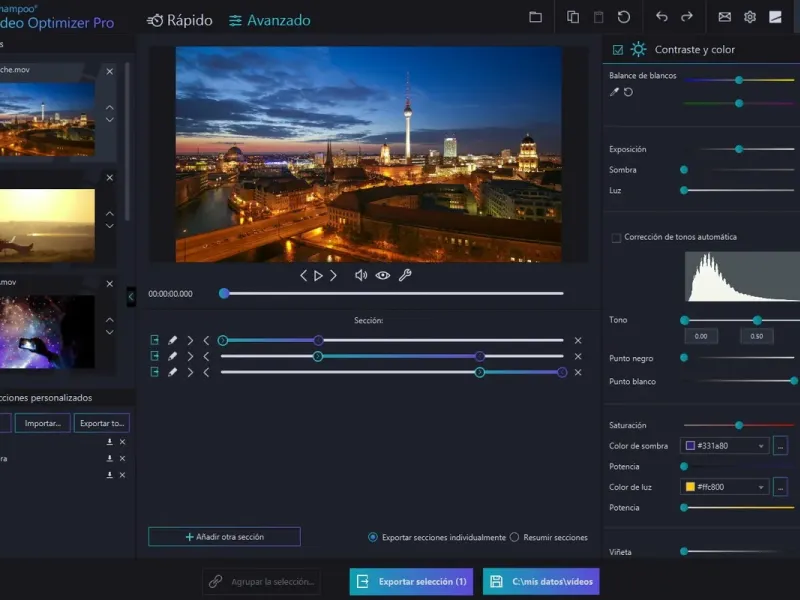Open the Color de luz dropdown
Image resolution: width=800 pixels, height=600 pixels.
tap(725, 487)
